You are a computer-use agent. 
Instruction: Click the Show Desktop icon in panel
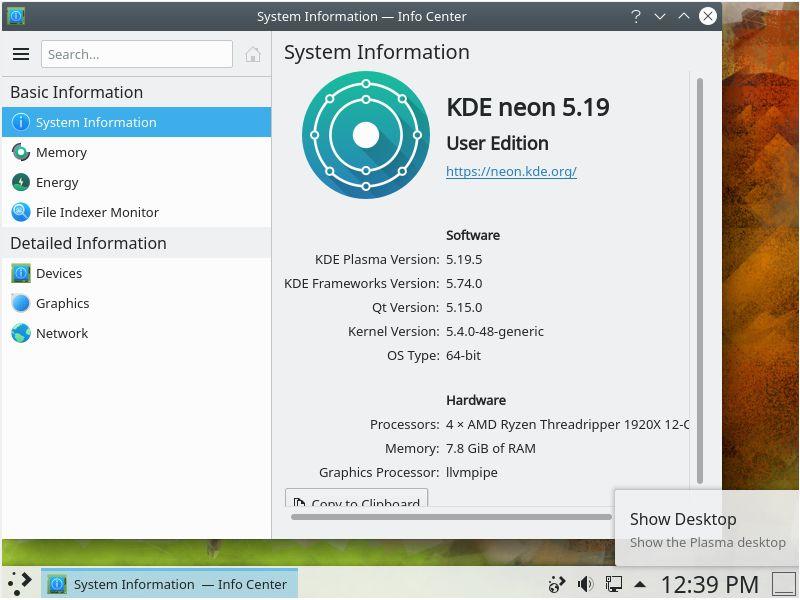783,584
